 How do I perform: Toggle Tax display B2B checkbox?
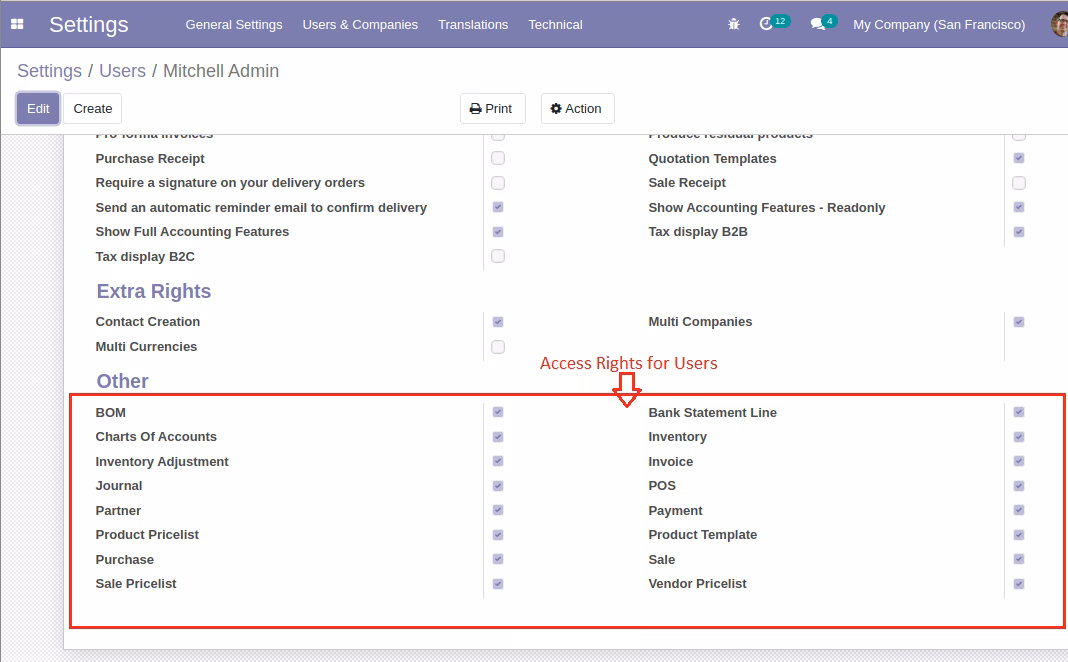click(1019, 232)
